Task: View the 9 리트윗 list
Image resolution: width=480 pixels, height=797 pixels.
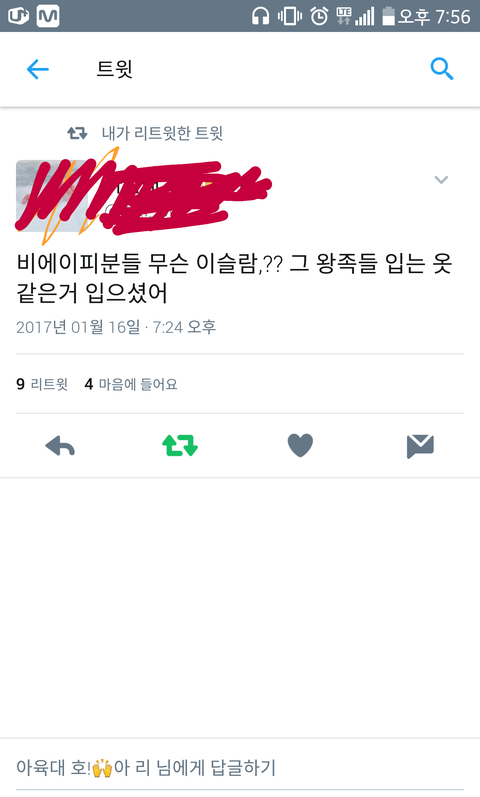Action: (x=42, y=384)
